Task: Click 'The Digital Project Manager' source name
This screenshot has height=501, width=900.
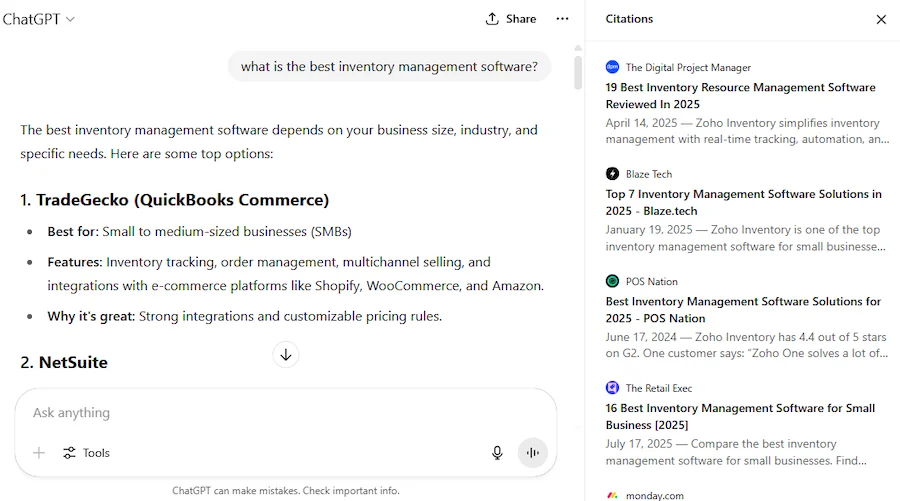Action: tap(688, 68)
